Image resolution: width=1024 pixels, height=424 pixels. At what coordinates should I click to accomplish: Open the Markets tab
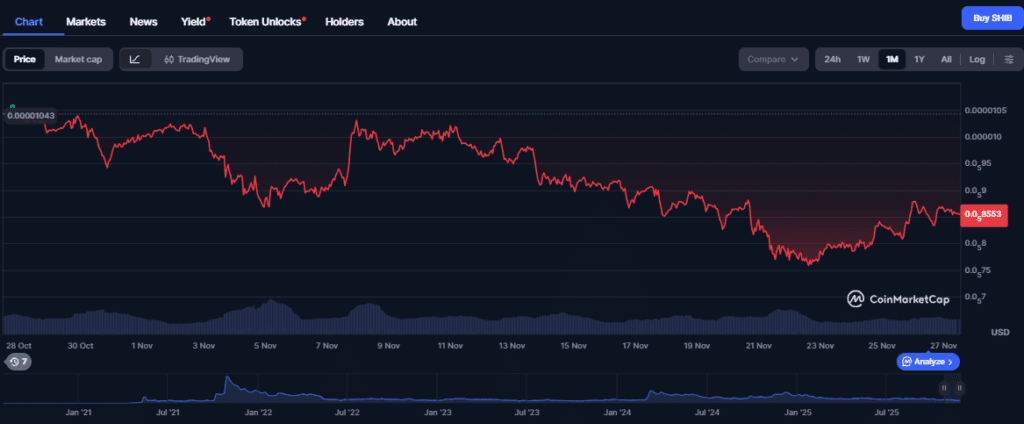click(x=86, y=21)
